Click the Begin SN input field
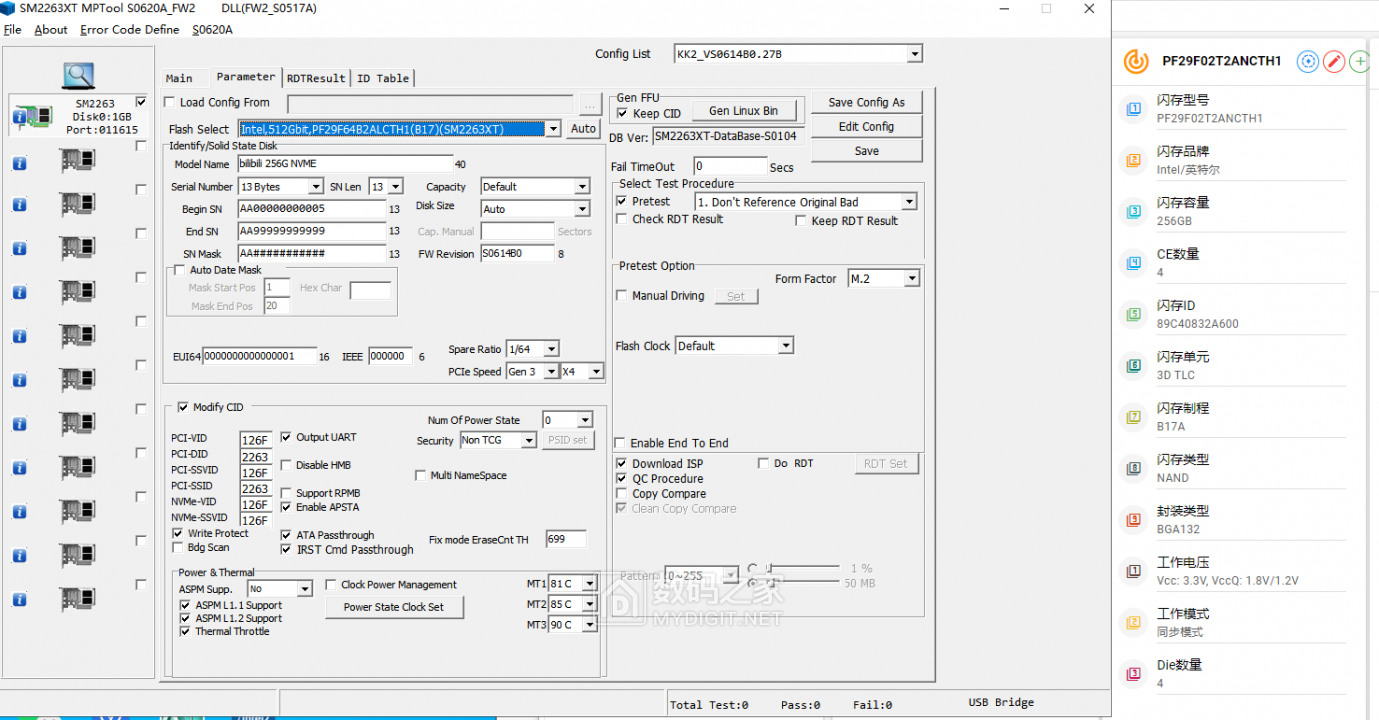This screenshot has width=1379, height=720. click(311, 209)
